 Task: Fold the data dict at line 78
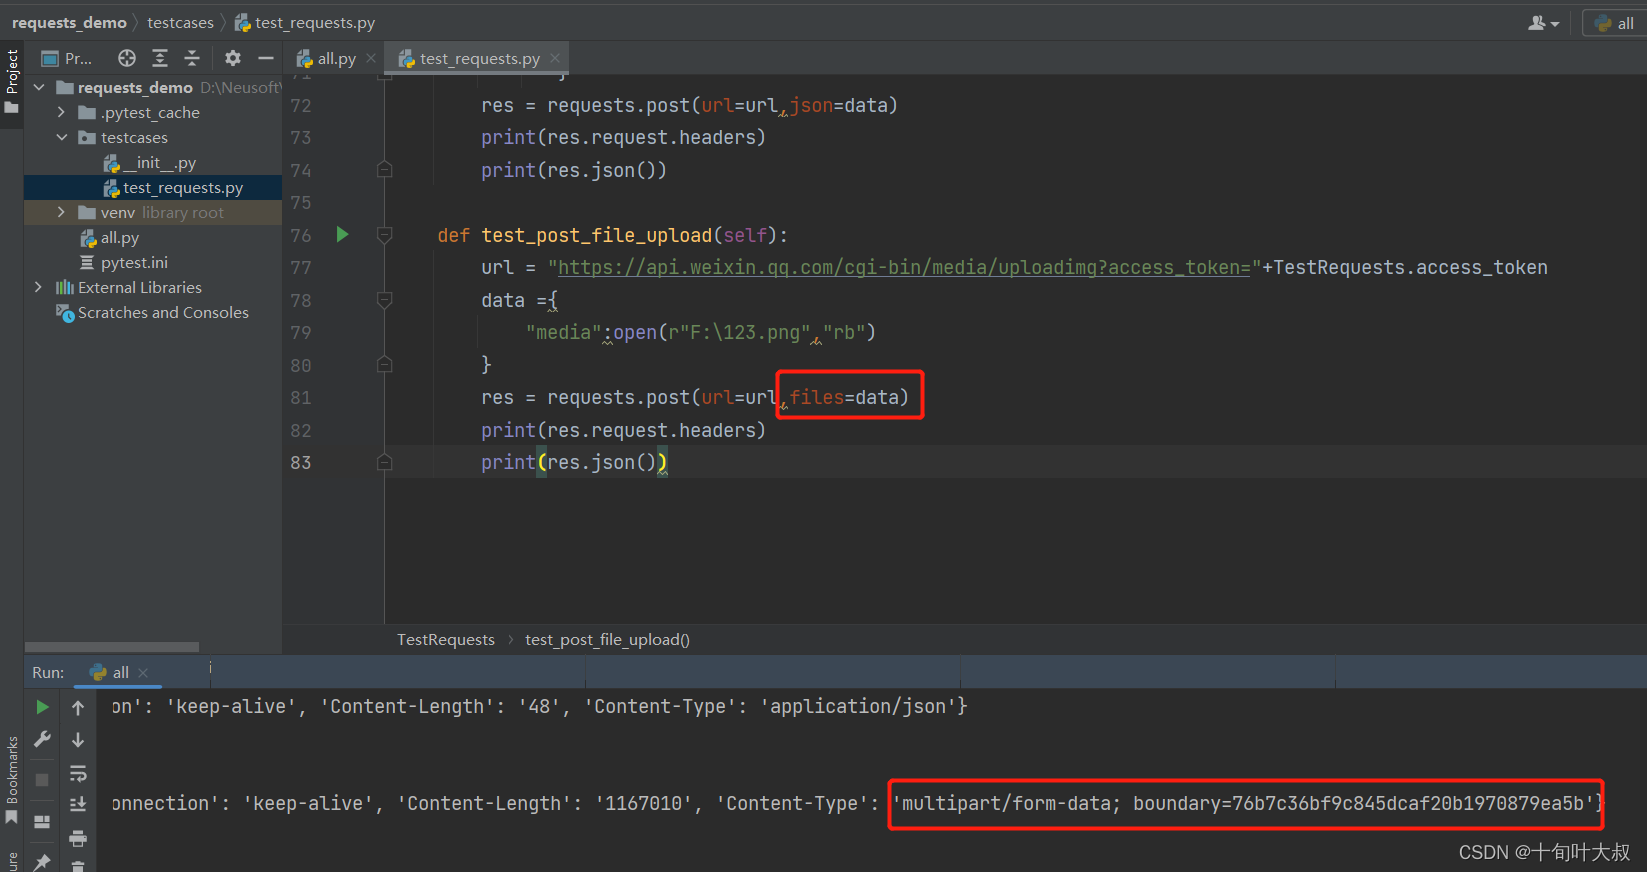[x=384, y=300]
